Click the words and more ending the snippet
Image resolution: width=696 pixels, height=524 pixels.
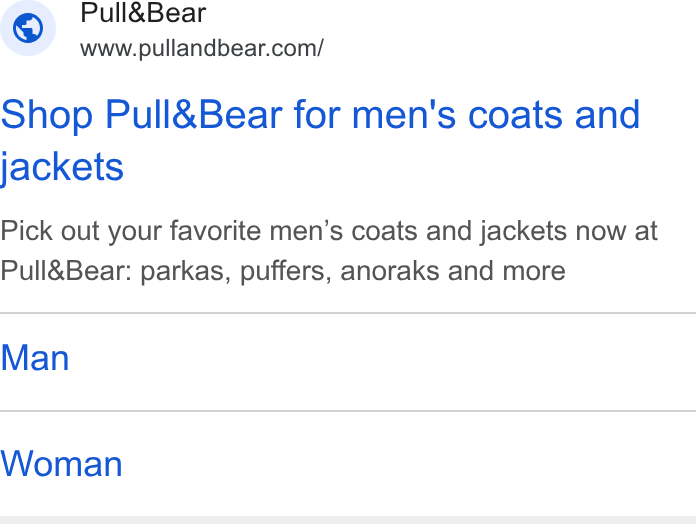pos(507,271)
